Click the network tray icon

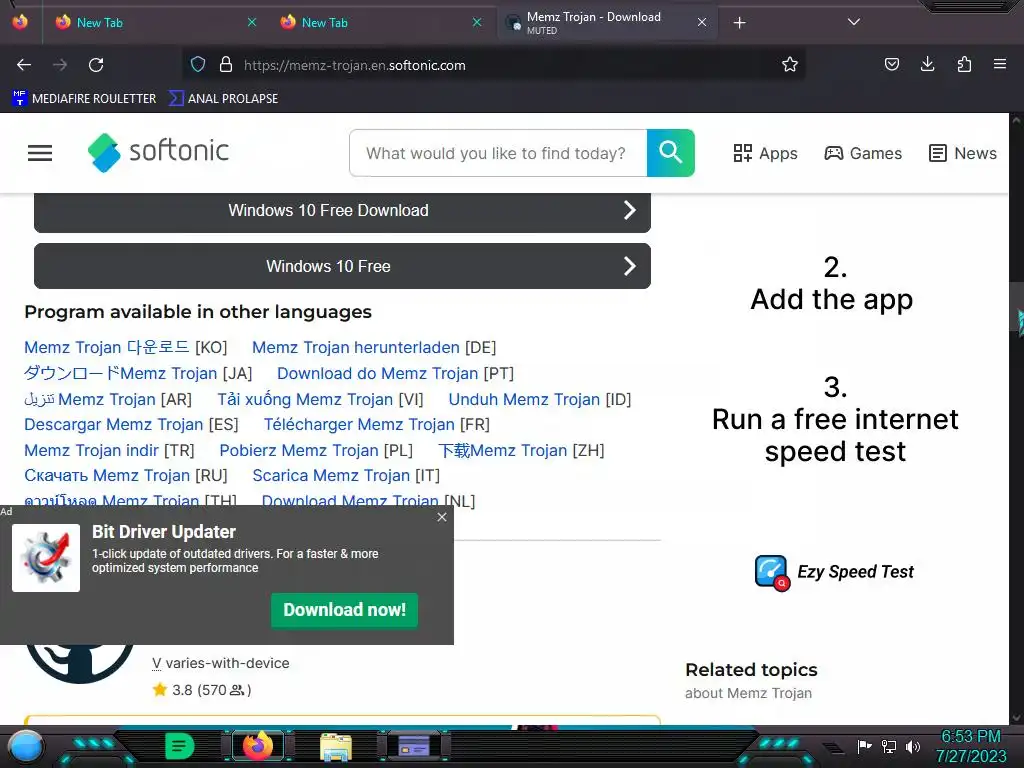point(889,746)
